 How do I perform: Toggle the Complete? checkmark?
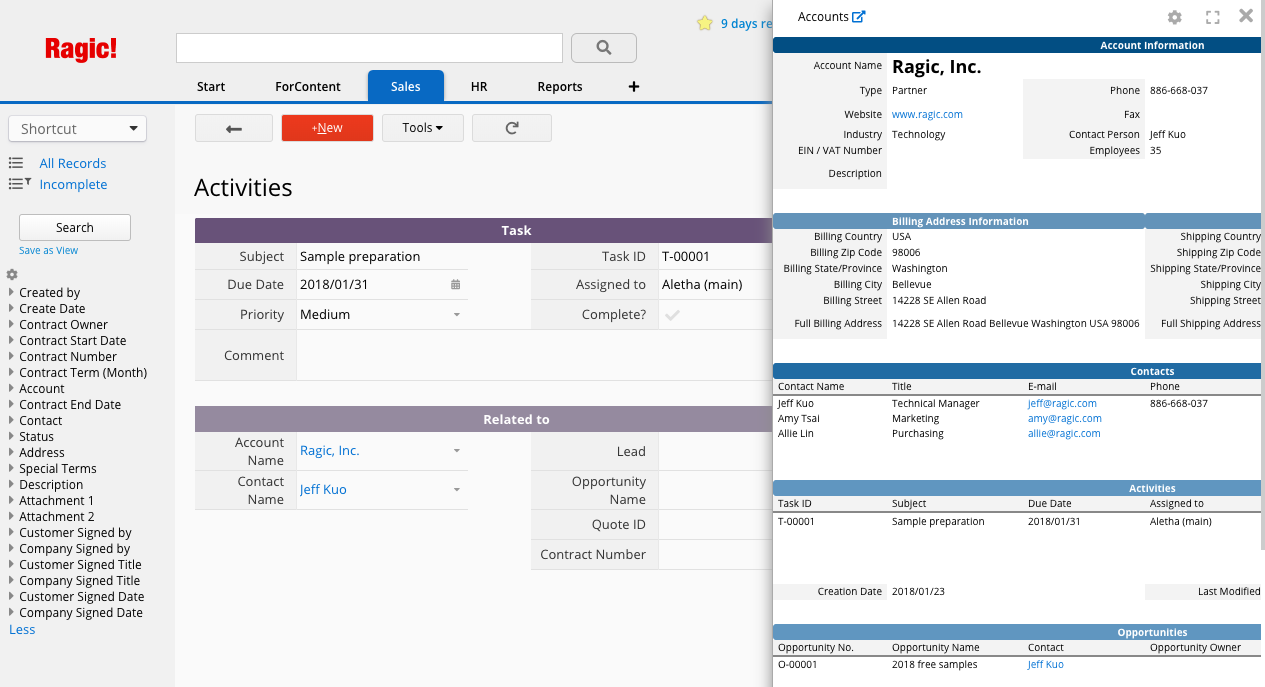[672, 315]
